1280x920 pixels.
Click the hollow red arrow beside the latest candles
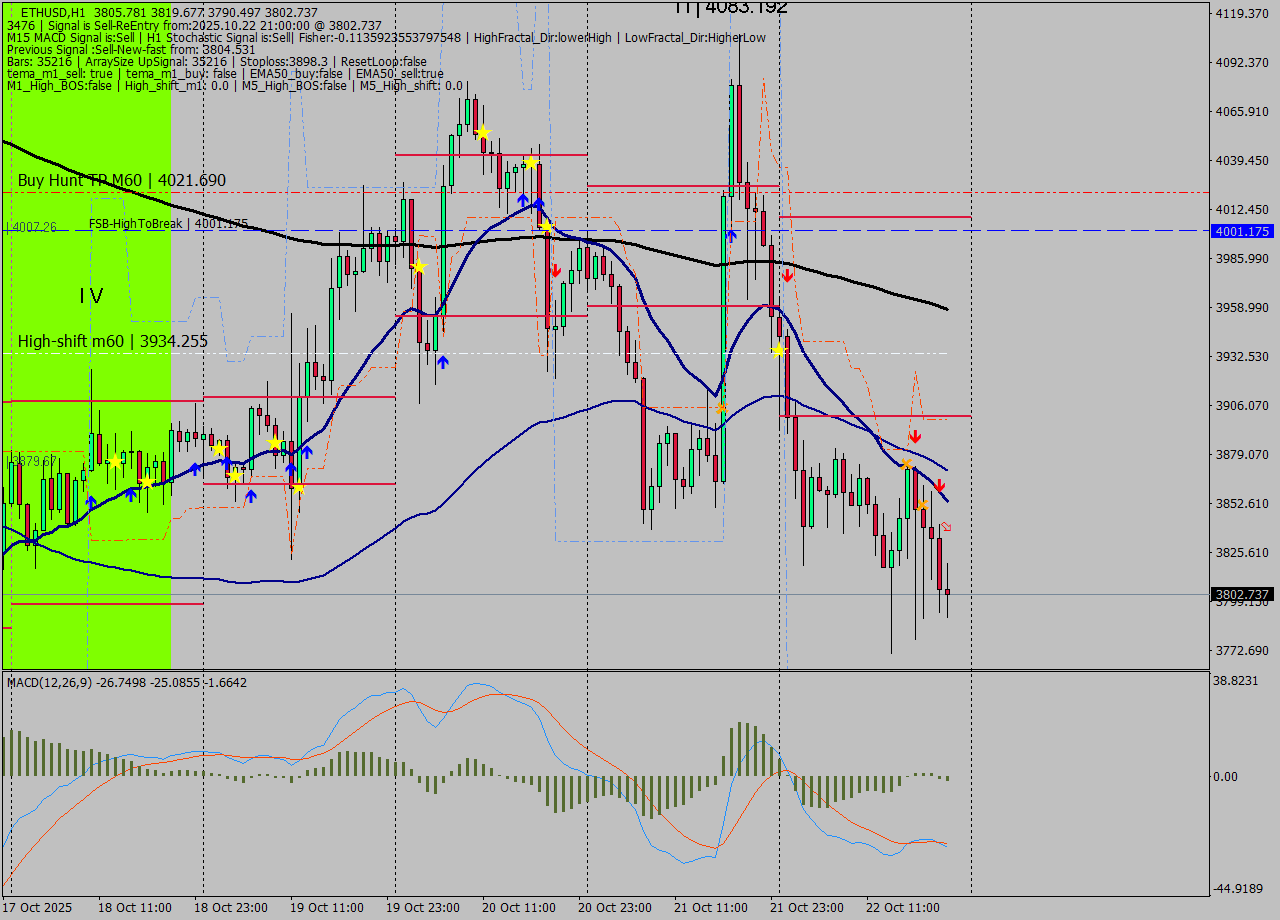point(946,527)
